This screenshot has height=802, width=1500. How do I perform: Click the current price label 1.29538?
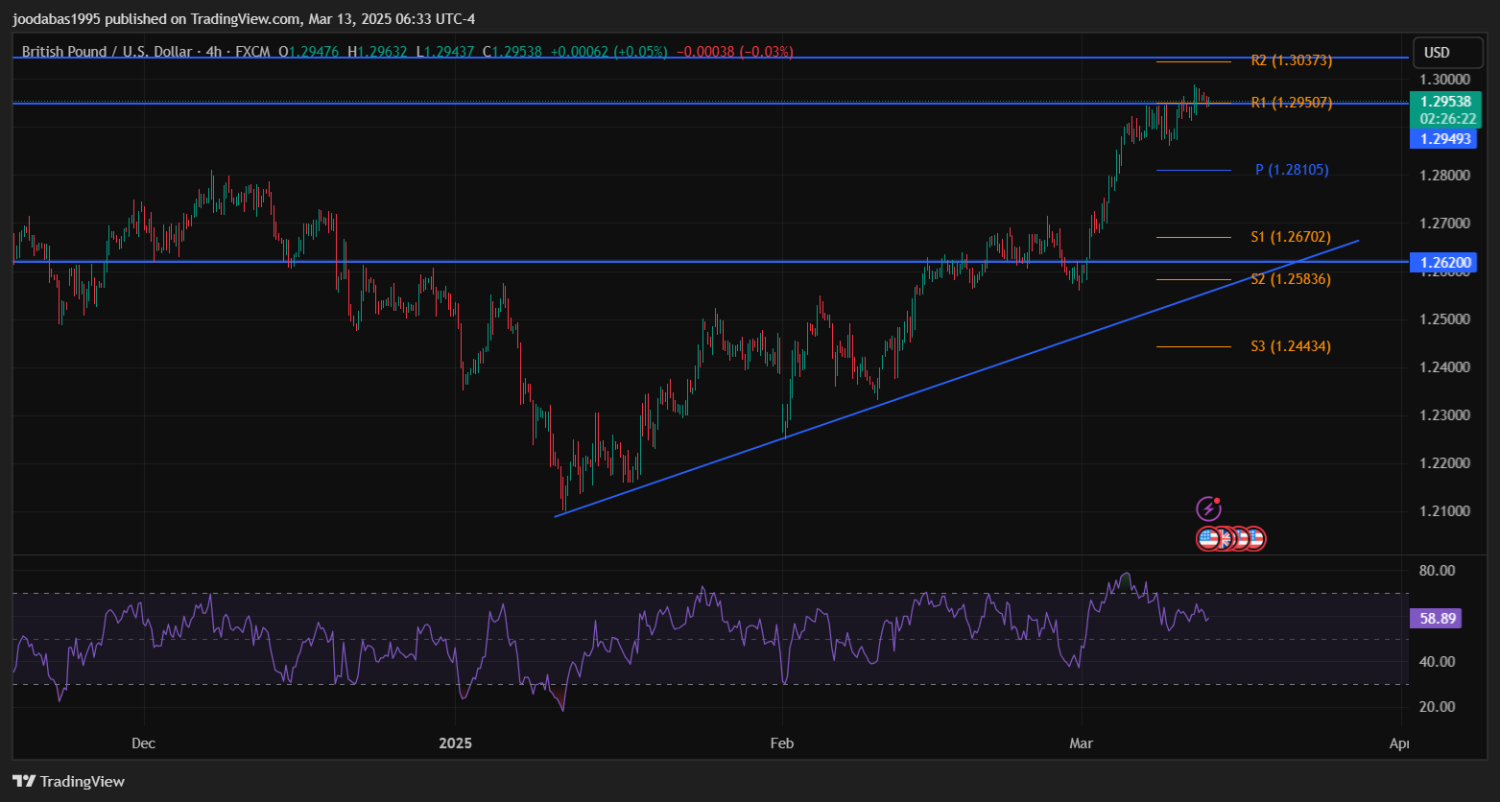click(1445, 101)
